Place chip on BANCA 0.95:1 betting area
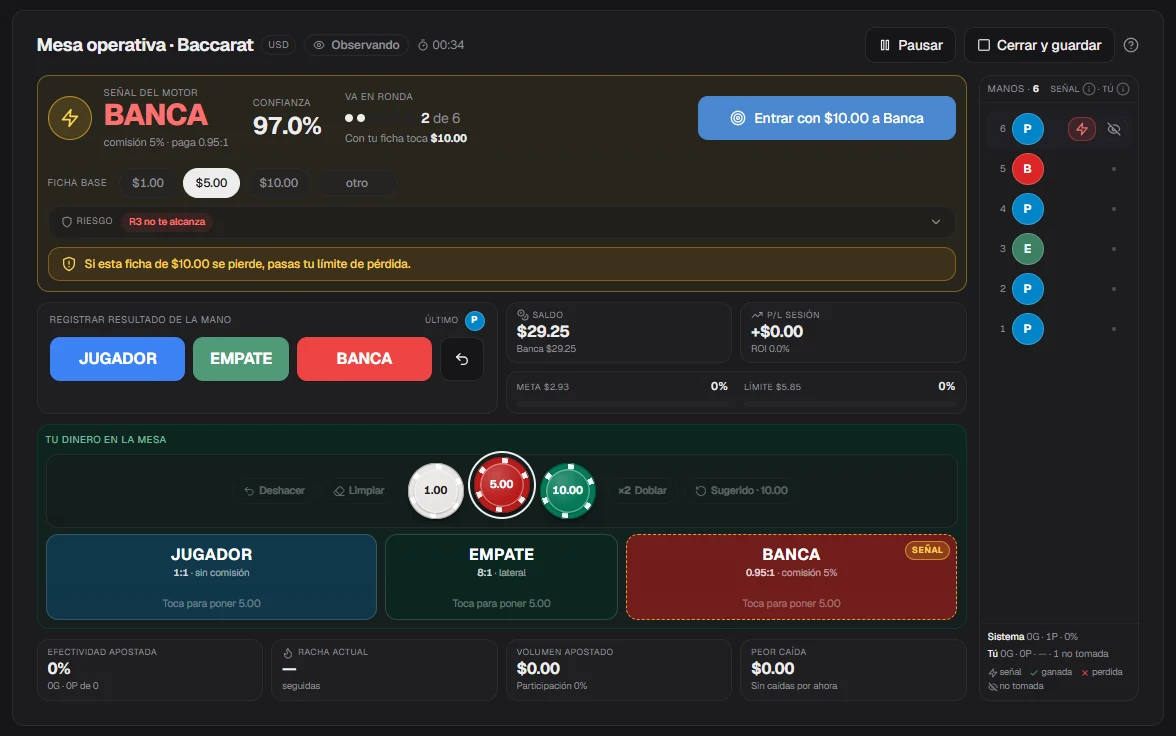This screenshot has width=1176, height=736. coord(791,577)
